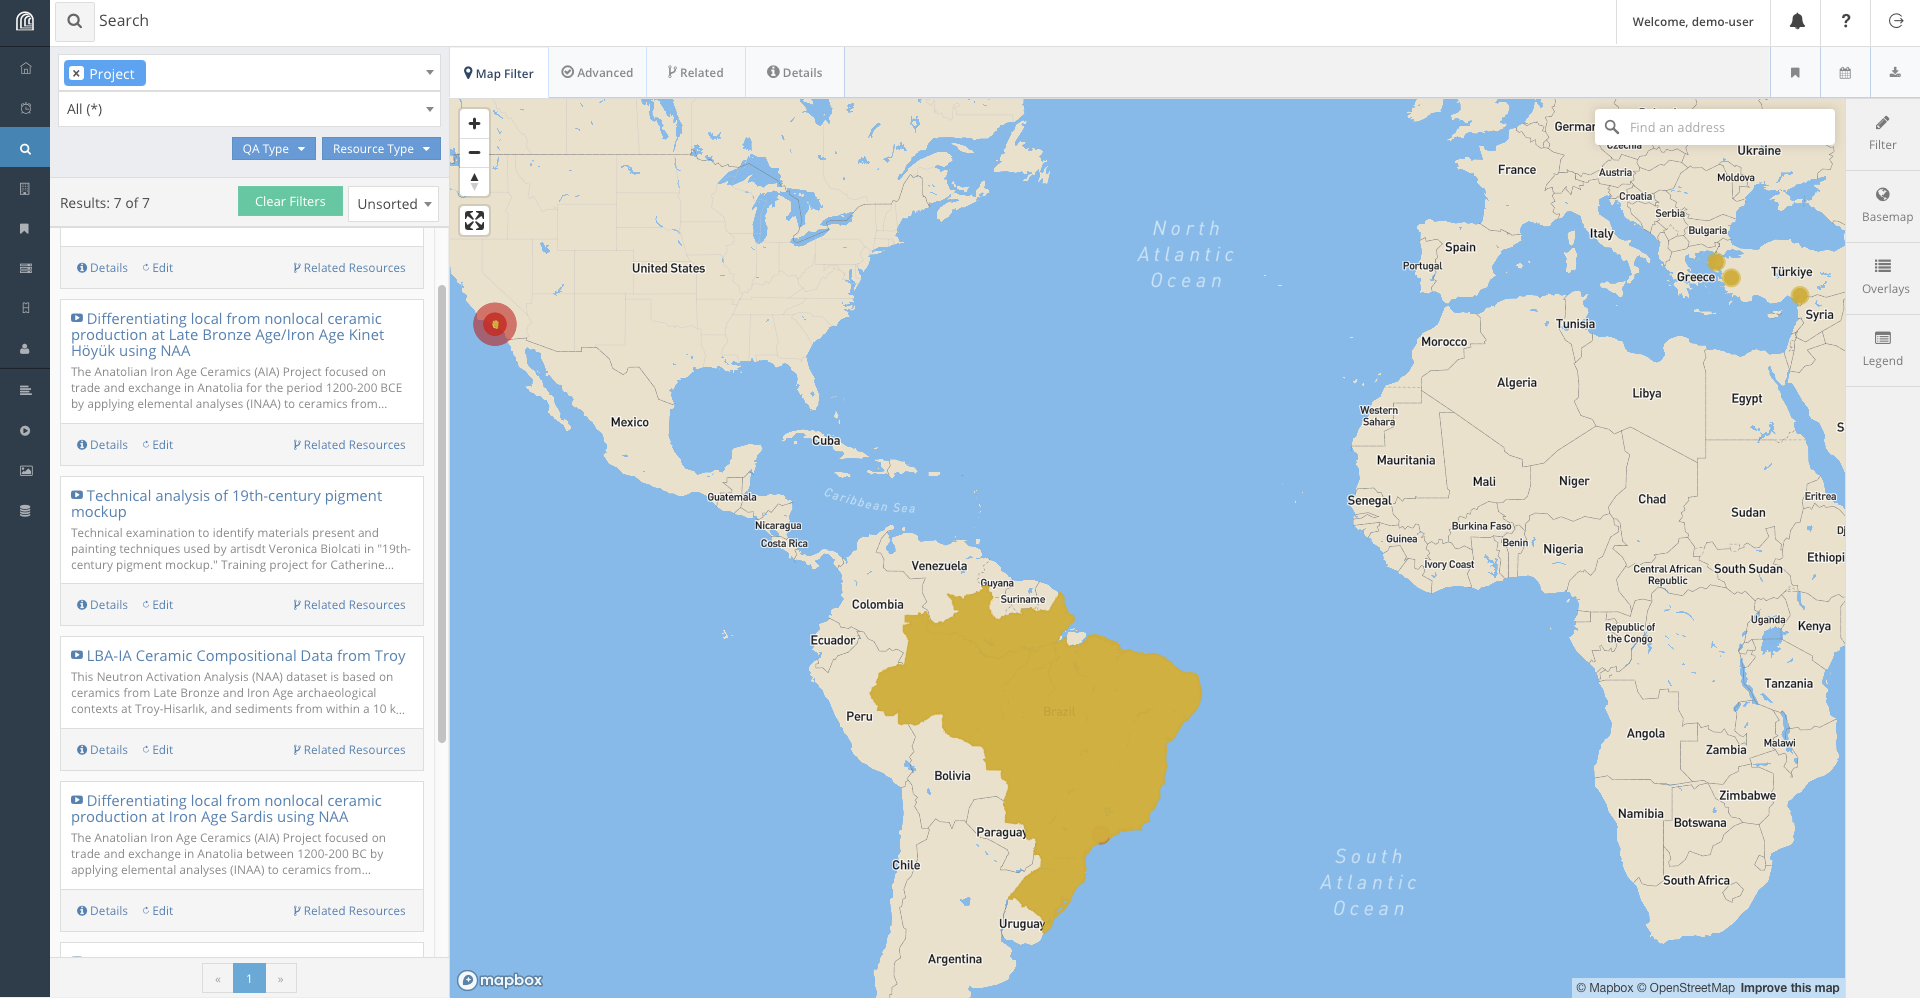
Task: Reset map bearing with compass icon
Action: 474,181
